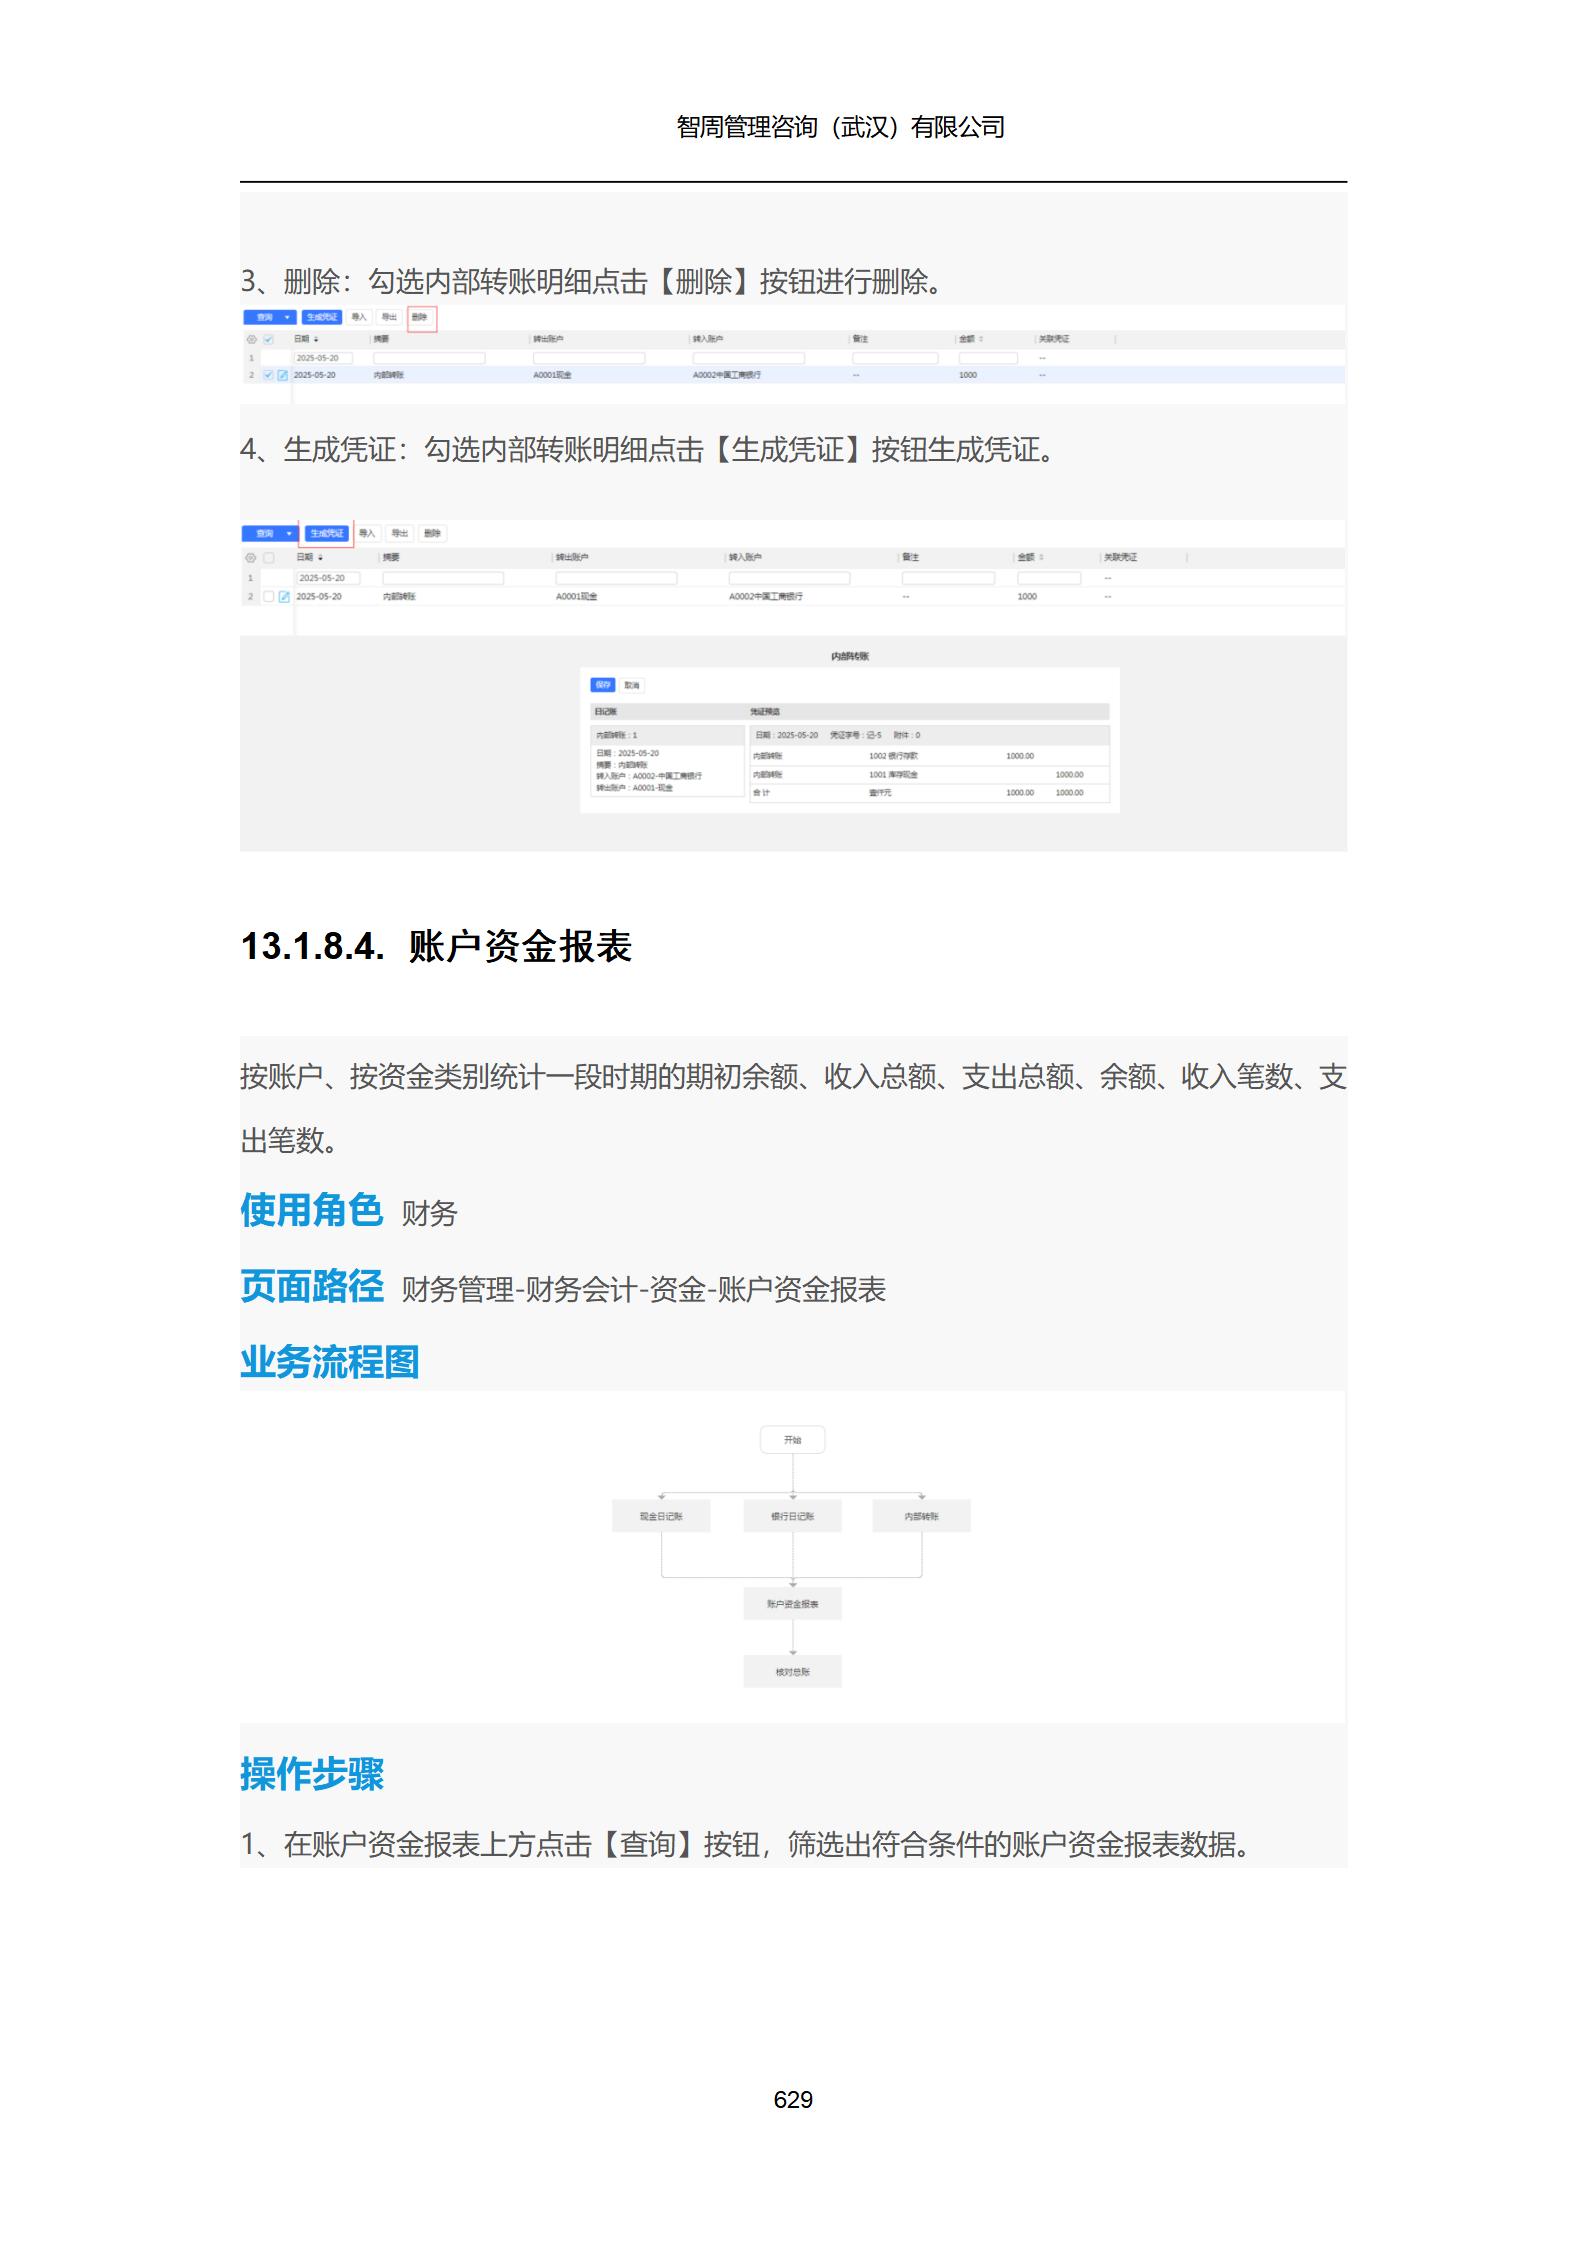The width and height of the screenshot is (1587, 2245).
Task: Click the page number 629
Action: [x=793, y=2100]
